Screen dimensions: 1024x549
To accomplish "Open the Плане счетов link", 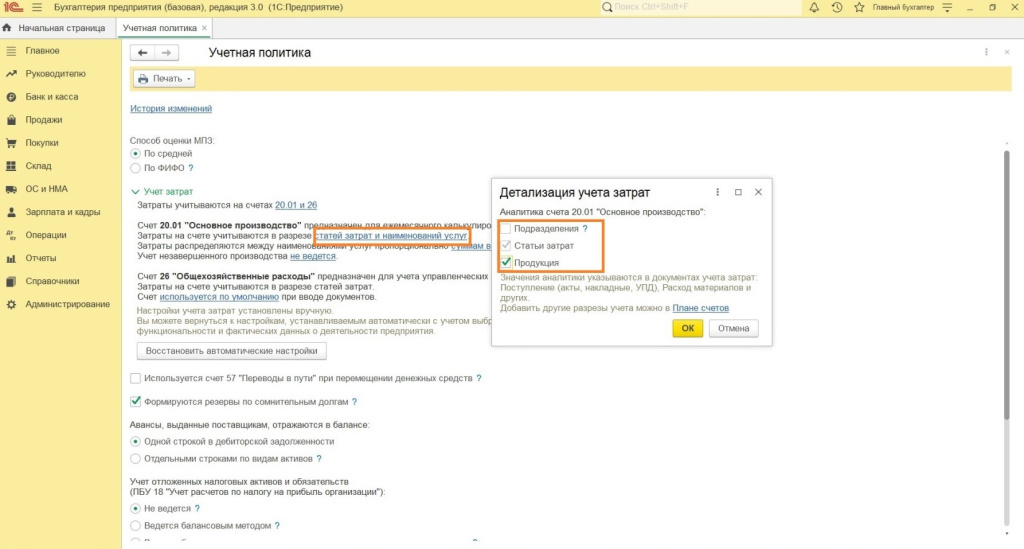I will [700, 308].
